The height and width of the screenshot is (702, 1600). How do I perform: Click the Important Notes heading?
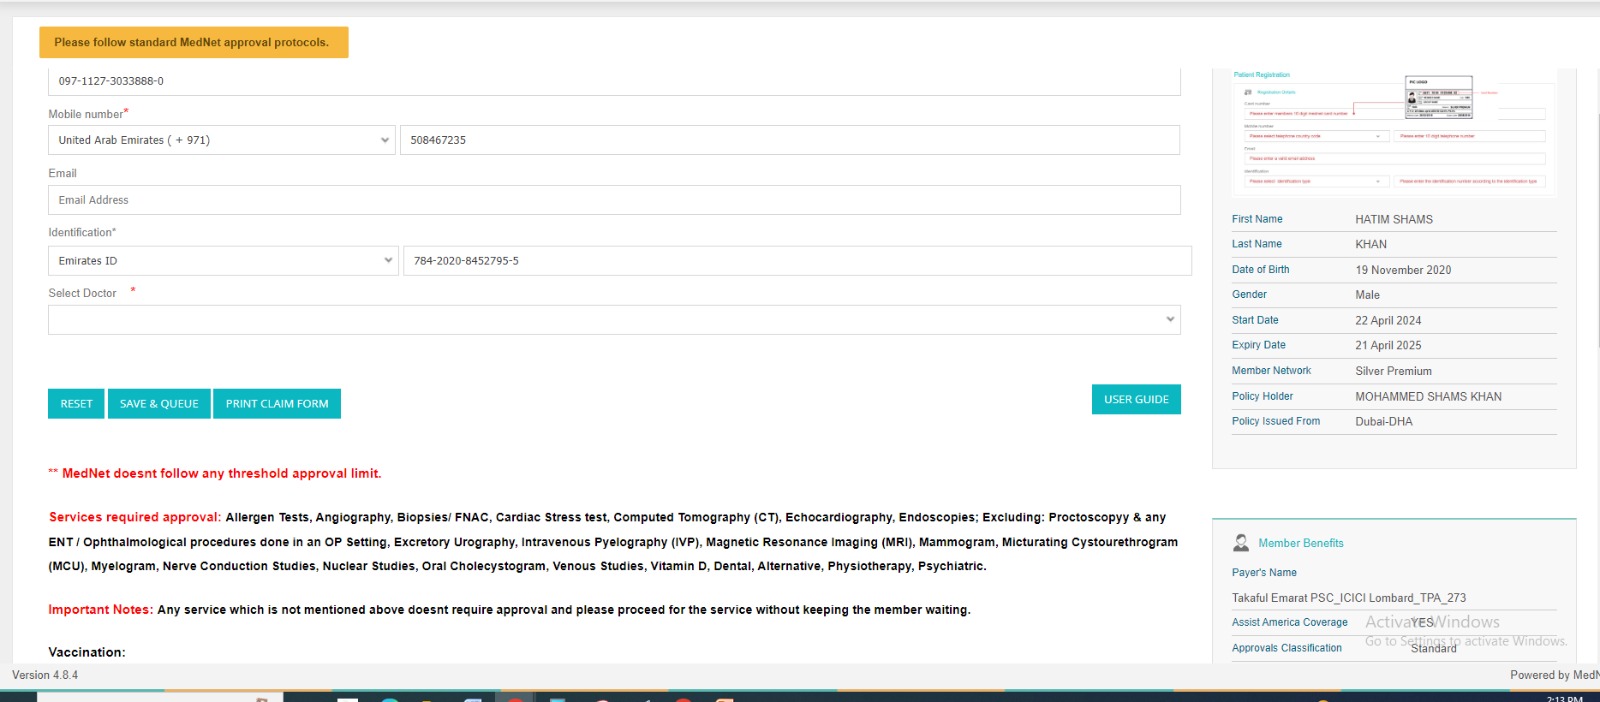click(x=101, y=610)
